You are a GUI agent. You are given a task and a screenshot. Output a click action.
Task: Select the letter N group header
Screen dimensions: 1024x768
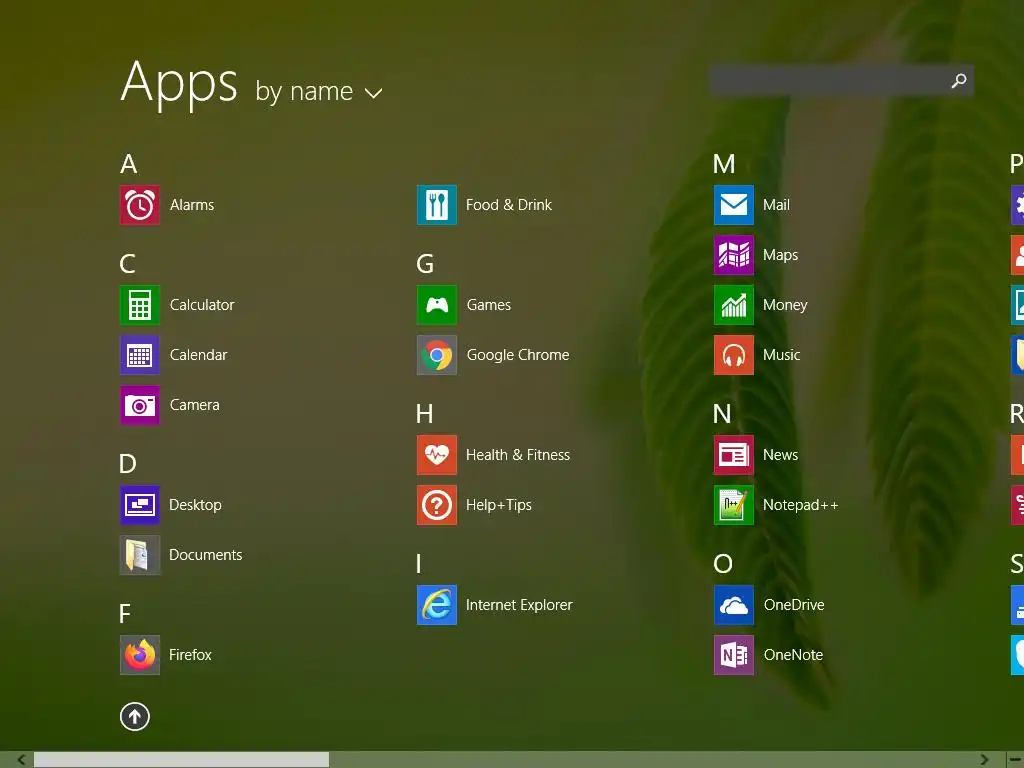(722, 414)
